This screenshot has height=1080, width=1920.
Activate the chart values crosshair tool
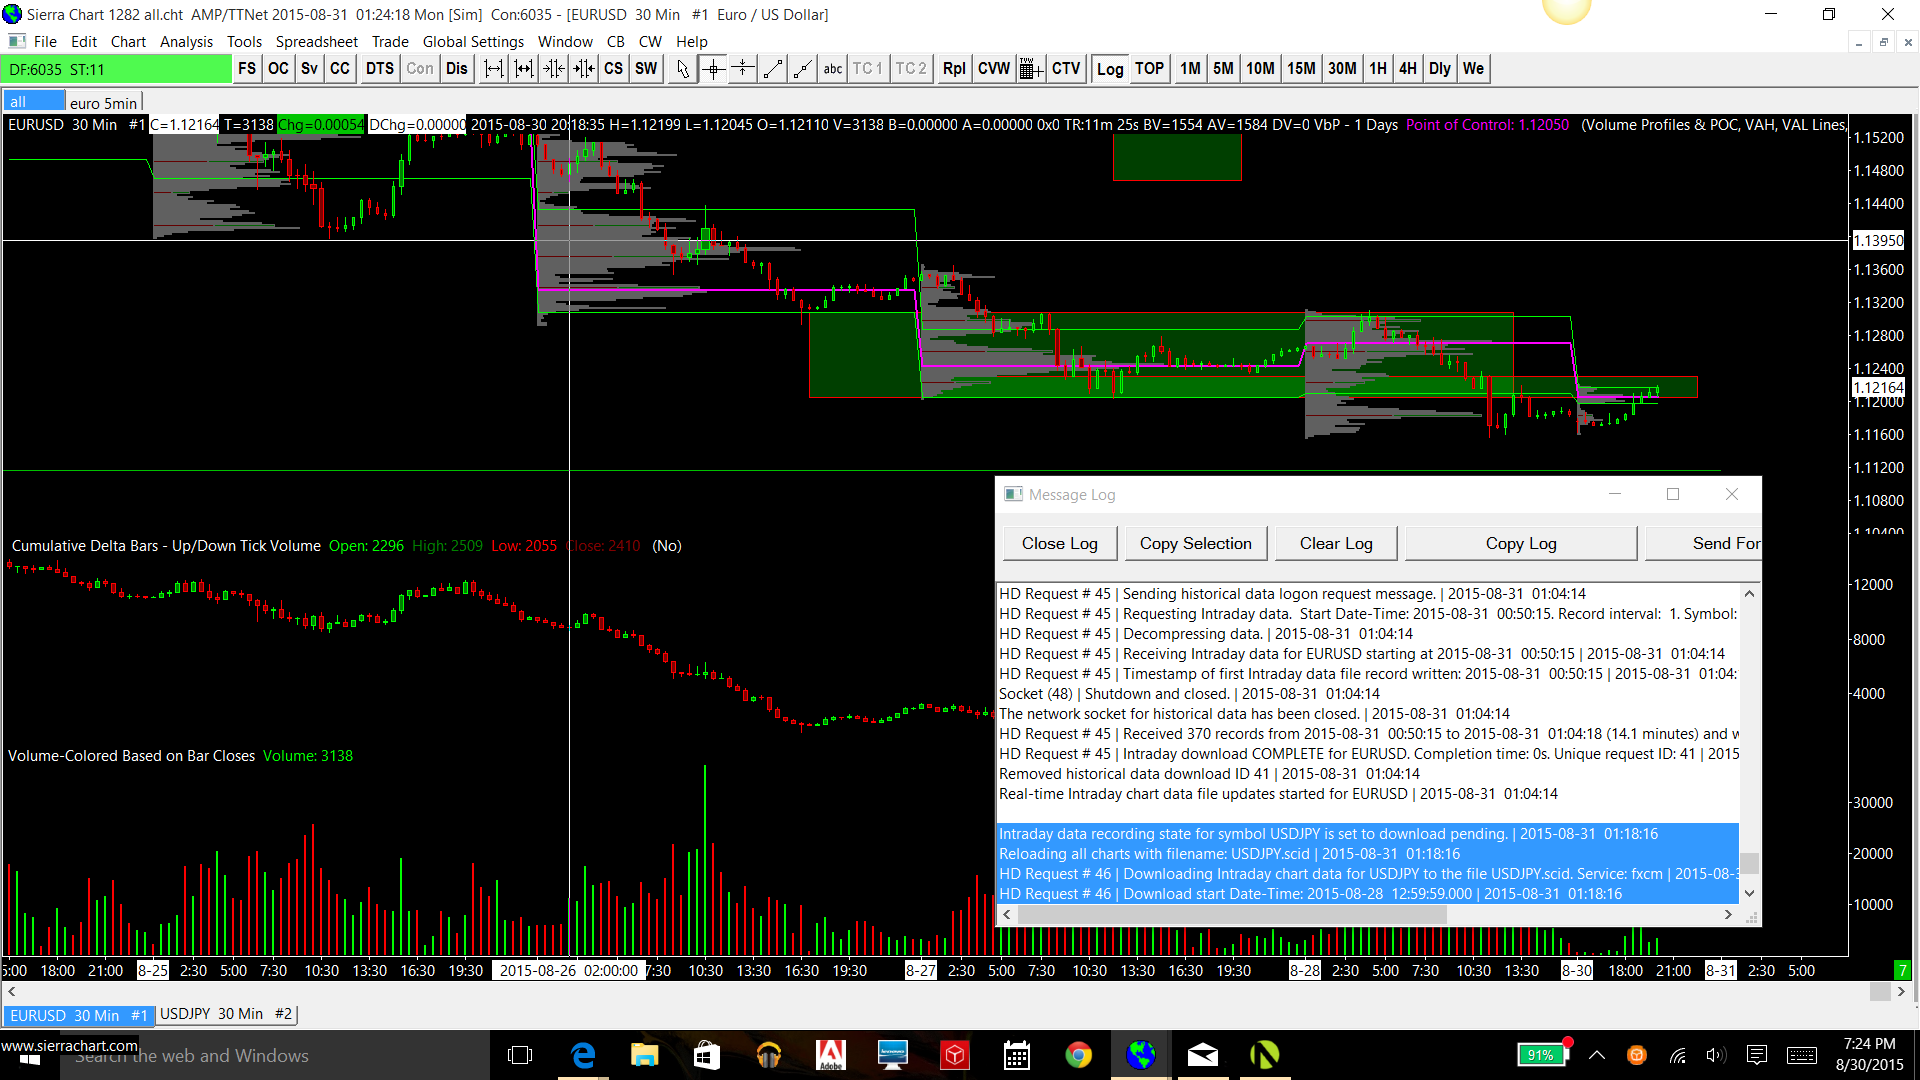713,69
